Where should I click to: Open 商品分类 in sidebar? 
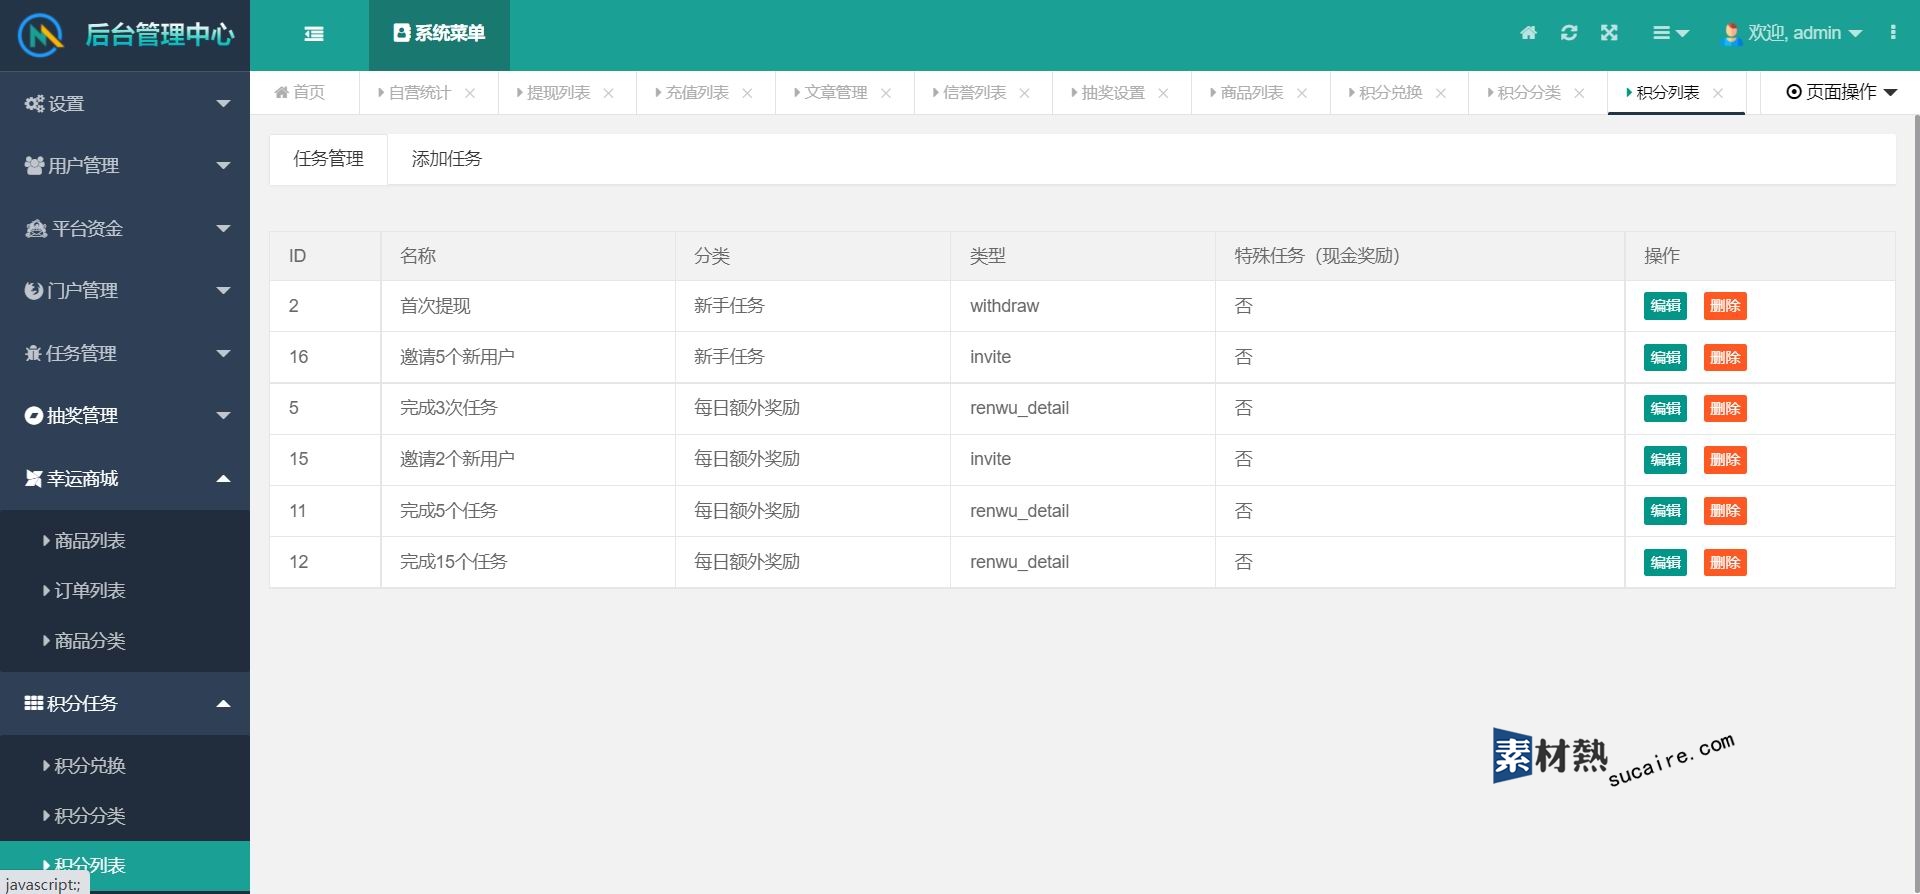point(125,641)
